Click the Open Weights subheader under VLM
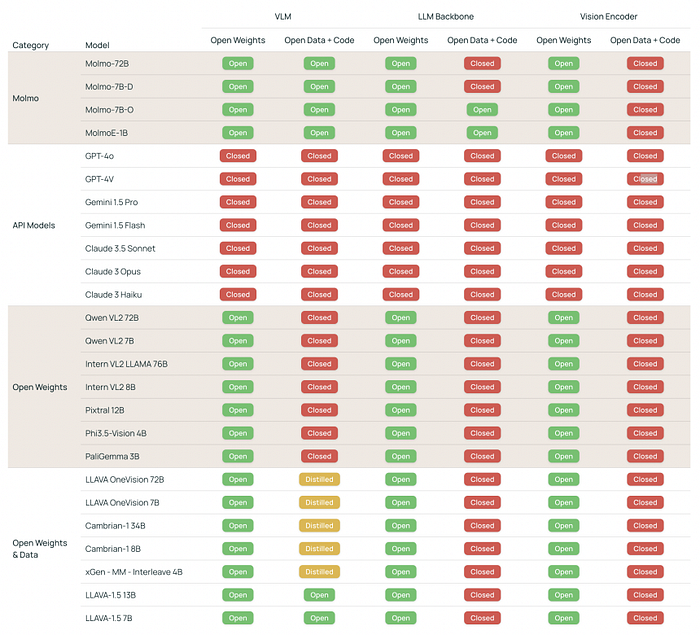This screenshot has height=635, width=700. tap(238, 40)
